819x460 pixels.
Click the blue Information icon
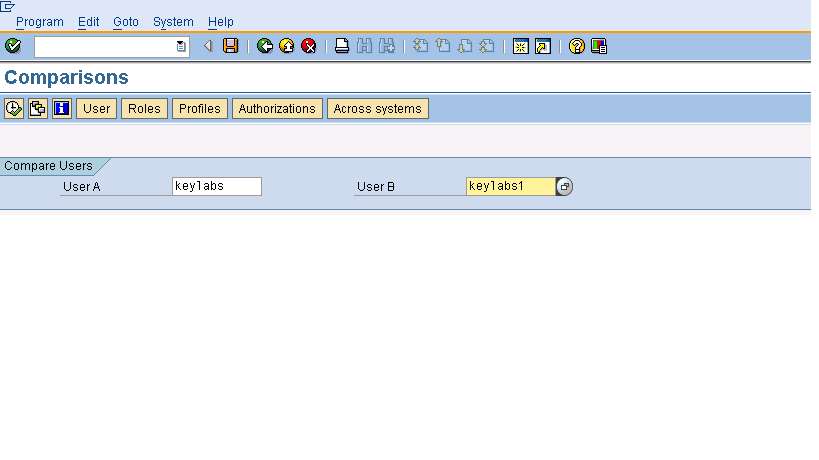click(62, 109)
